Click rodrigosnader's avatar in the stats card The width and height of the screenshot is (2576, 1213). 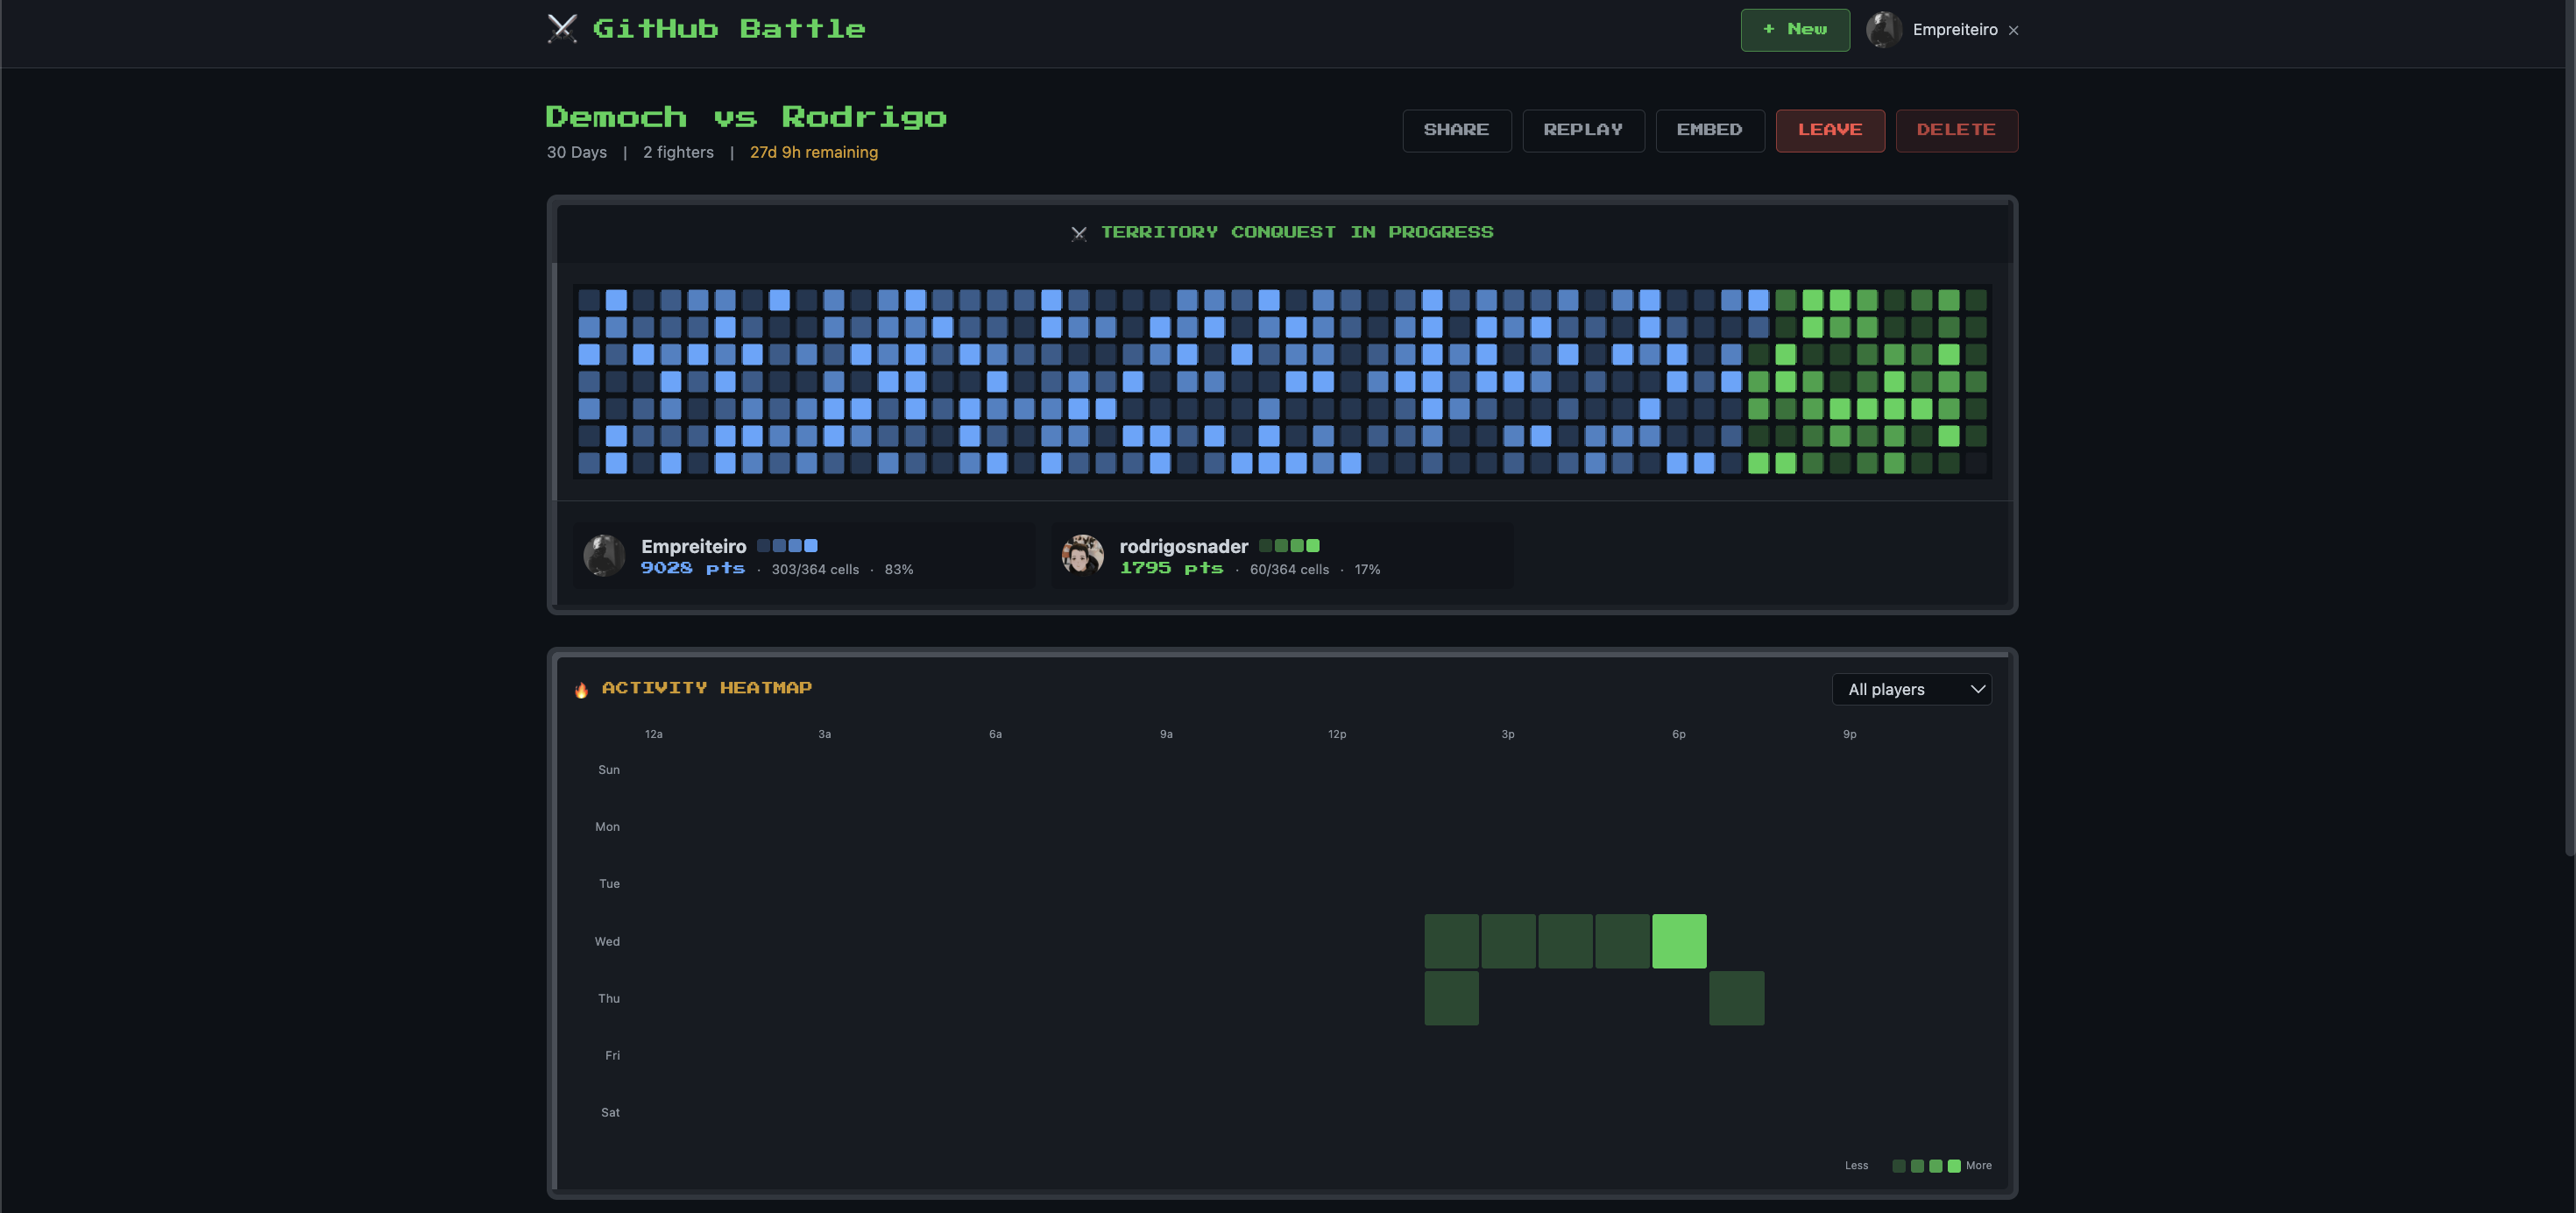1082,555
